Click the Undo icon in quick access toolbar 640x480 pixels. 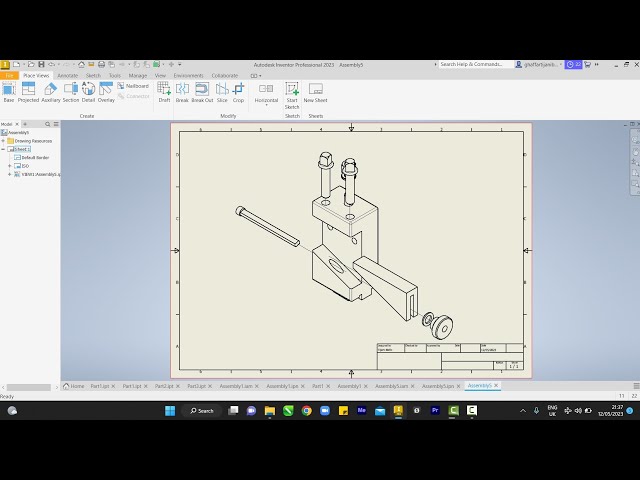coord(51,64)
